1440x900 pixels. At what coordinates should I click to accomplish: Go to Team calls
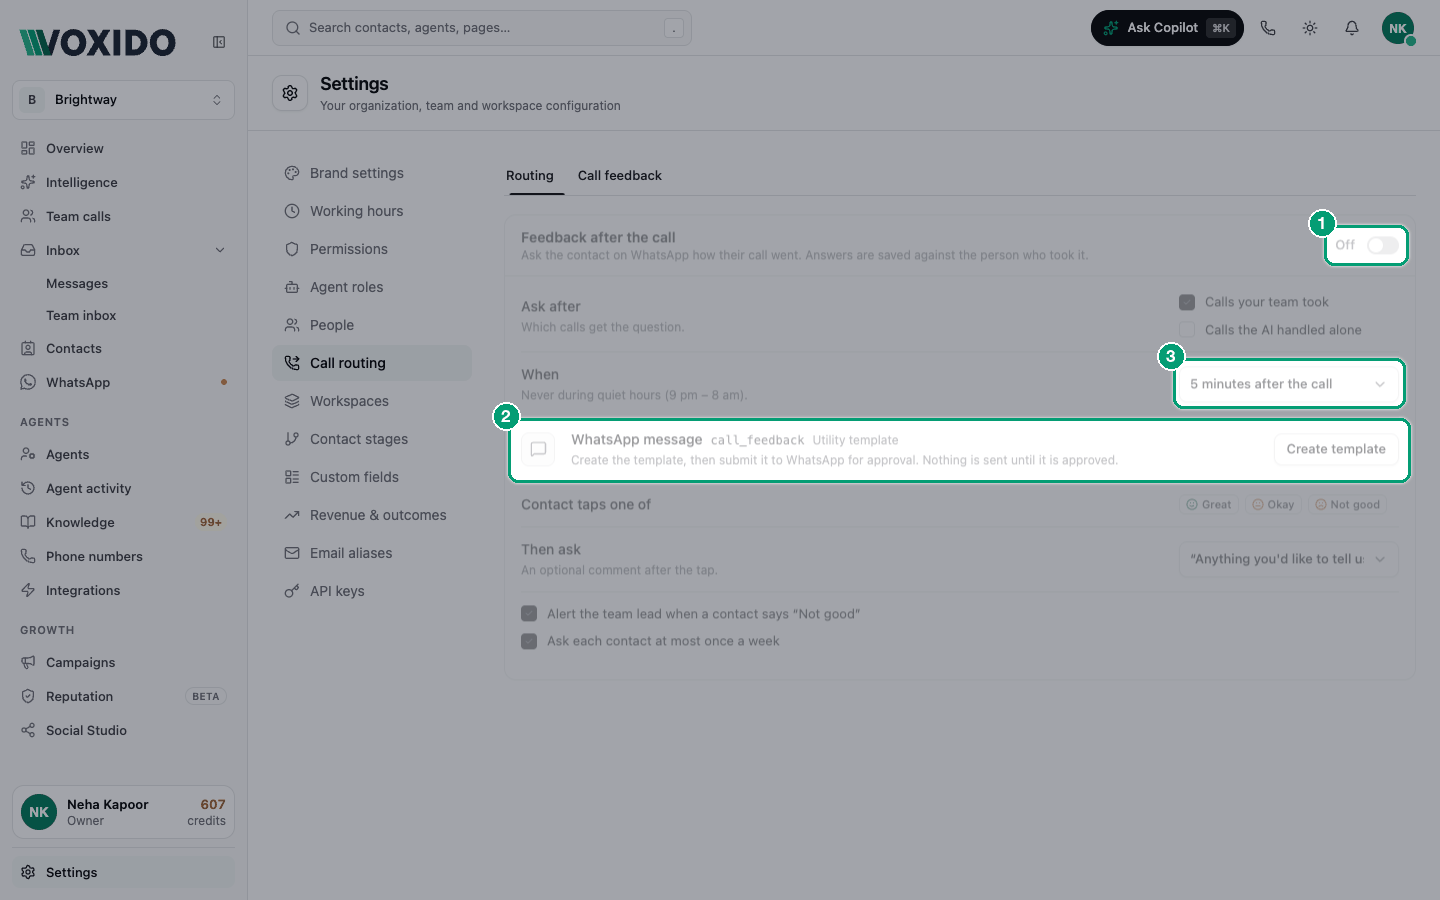tap(124, 216)
